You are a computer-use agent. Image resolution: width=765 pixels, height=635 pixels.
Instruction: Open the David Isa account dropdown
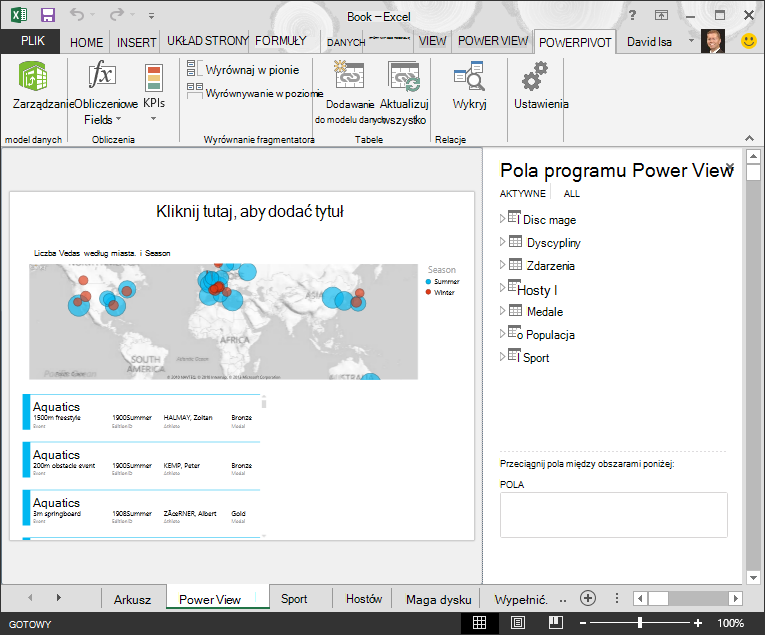point(691,41)
